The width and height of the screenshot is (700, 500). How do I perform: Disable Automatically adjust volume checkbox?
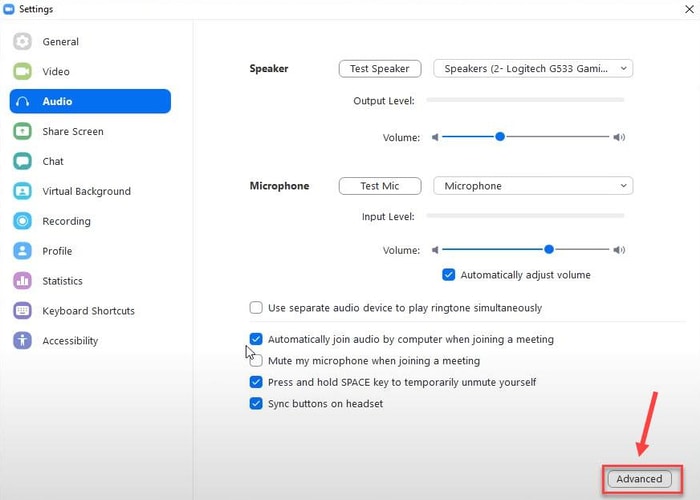coord(449,275)
